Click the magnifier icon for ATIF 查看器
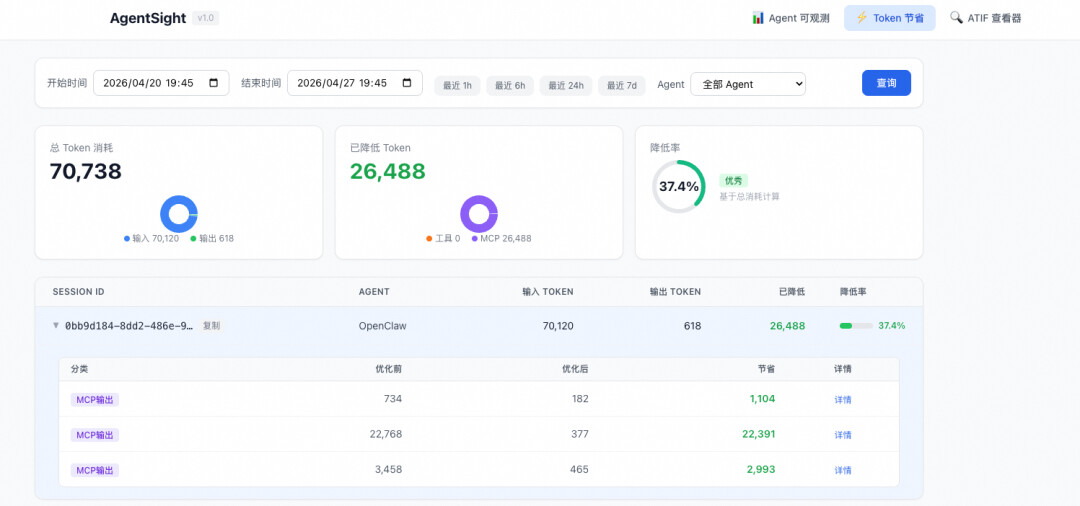This screenshot has width=1080, height=506. pos(956,18)
